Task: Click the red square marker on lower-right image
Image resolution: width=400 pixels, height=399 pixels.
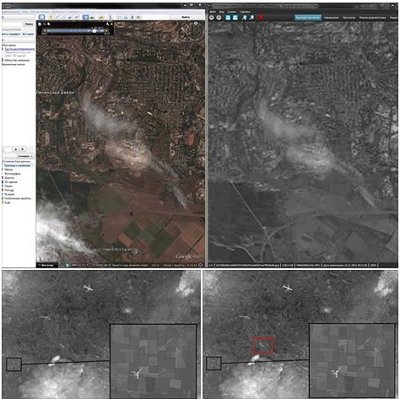Action: [264, 346]
